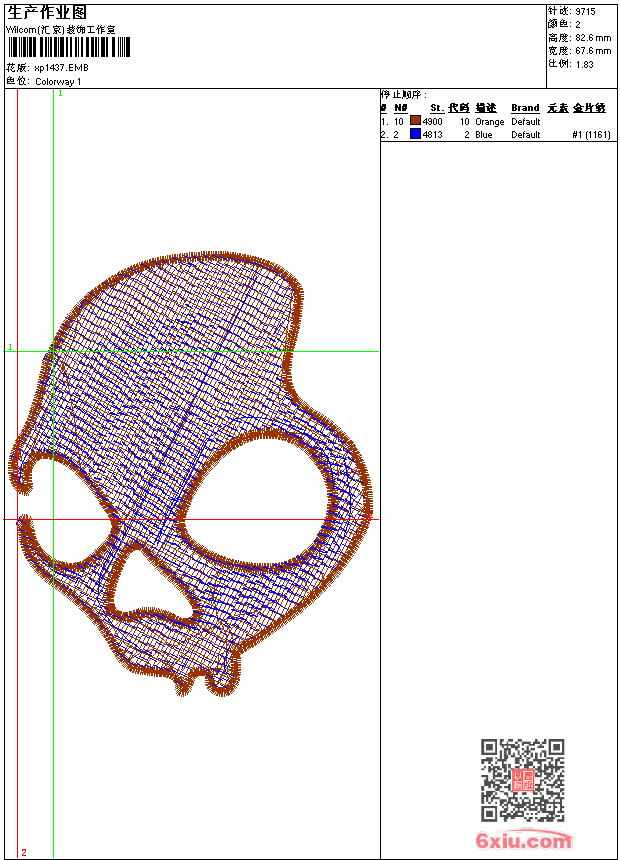
Task: Click the red seal at QR code center
Action: [522, 780]
